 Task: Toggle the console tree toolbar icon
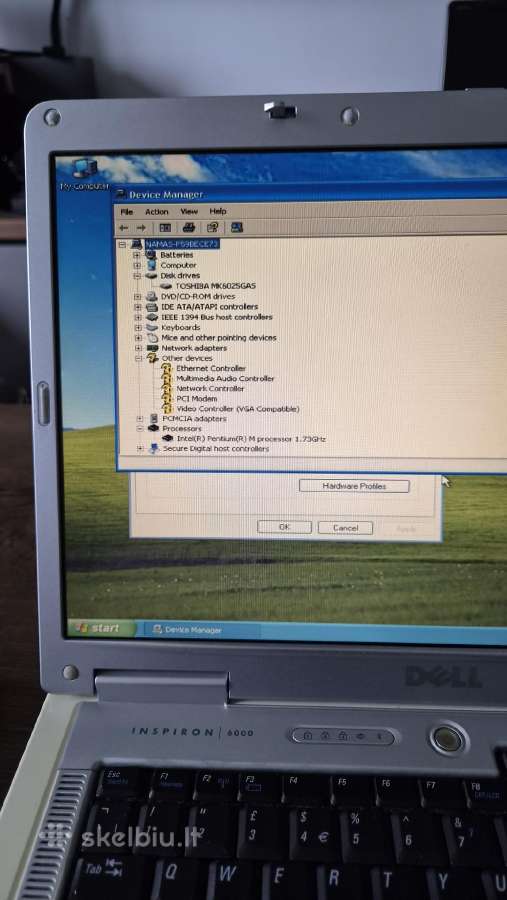165,227
